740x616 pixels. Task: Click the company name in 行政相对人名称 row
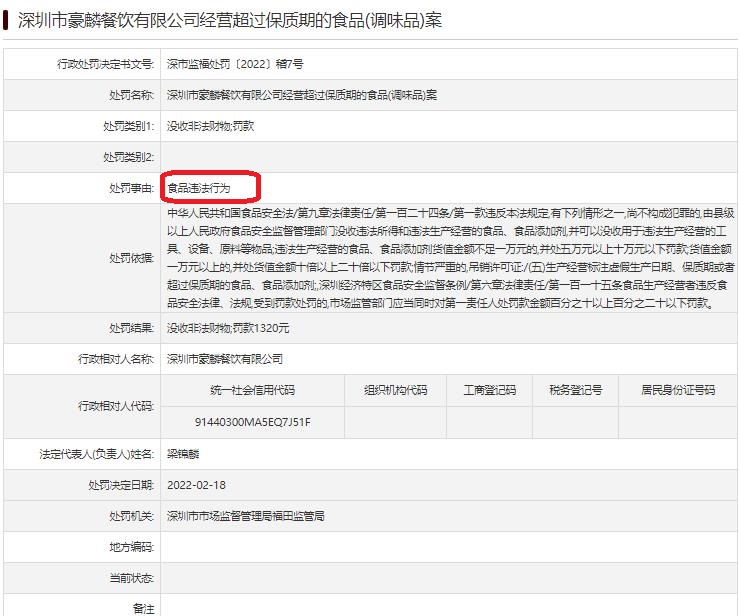(225, 359)
